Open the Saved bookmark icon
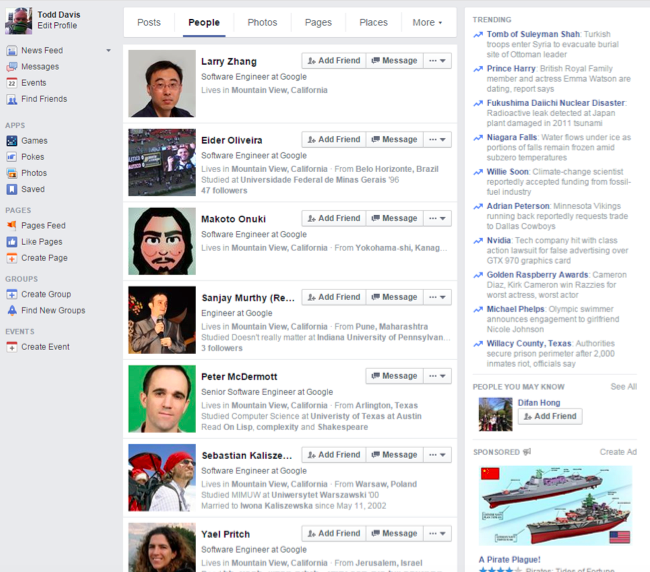 point(12,189)
